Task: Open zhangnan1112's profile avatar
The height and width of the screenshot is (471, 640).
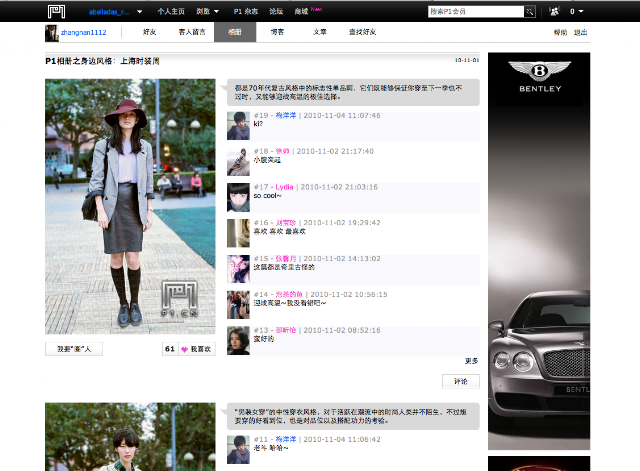Action: (52, 33)
